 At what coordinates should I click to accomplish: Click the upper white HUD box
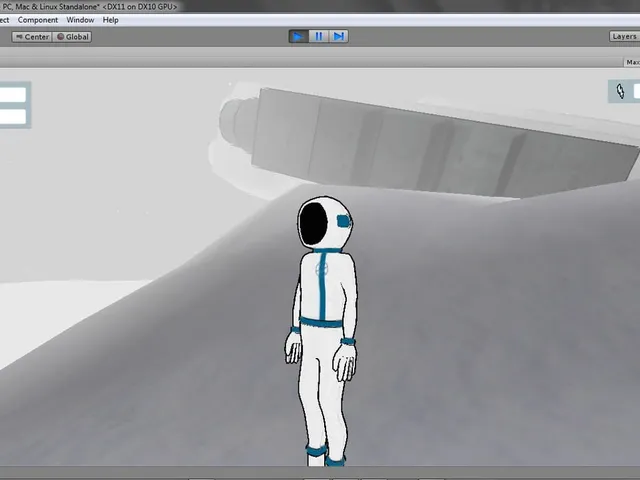(x=13, y=95)
